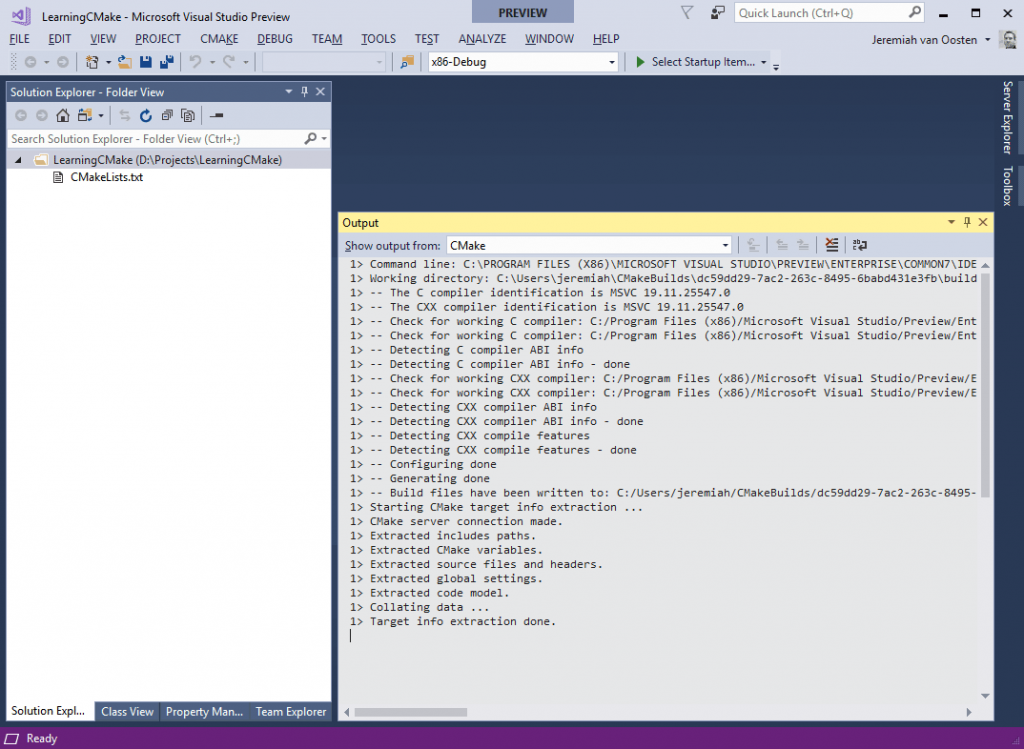Open the user account dropdown arrow
Screen dimensions: 1024x749
[987, 39]
